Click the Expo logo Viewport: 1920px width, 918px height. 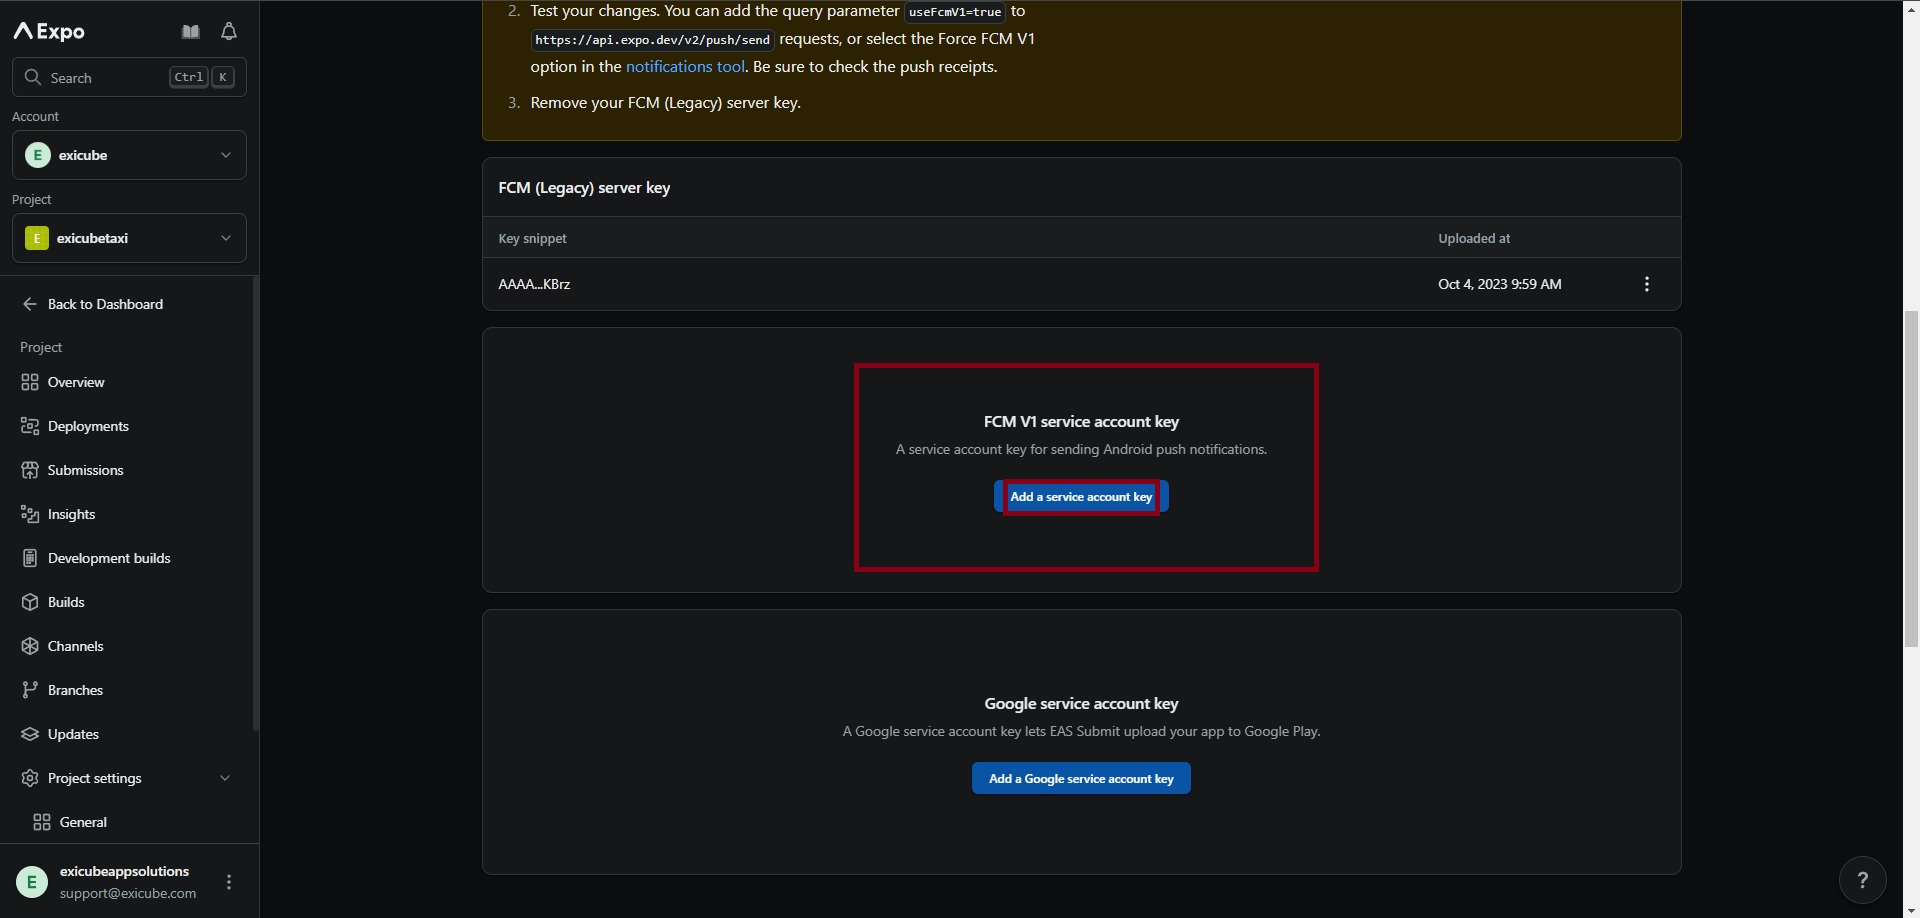pos(50,32)
